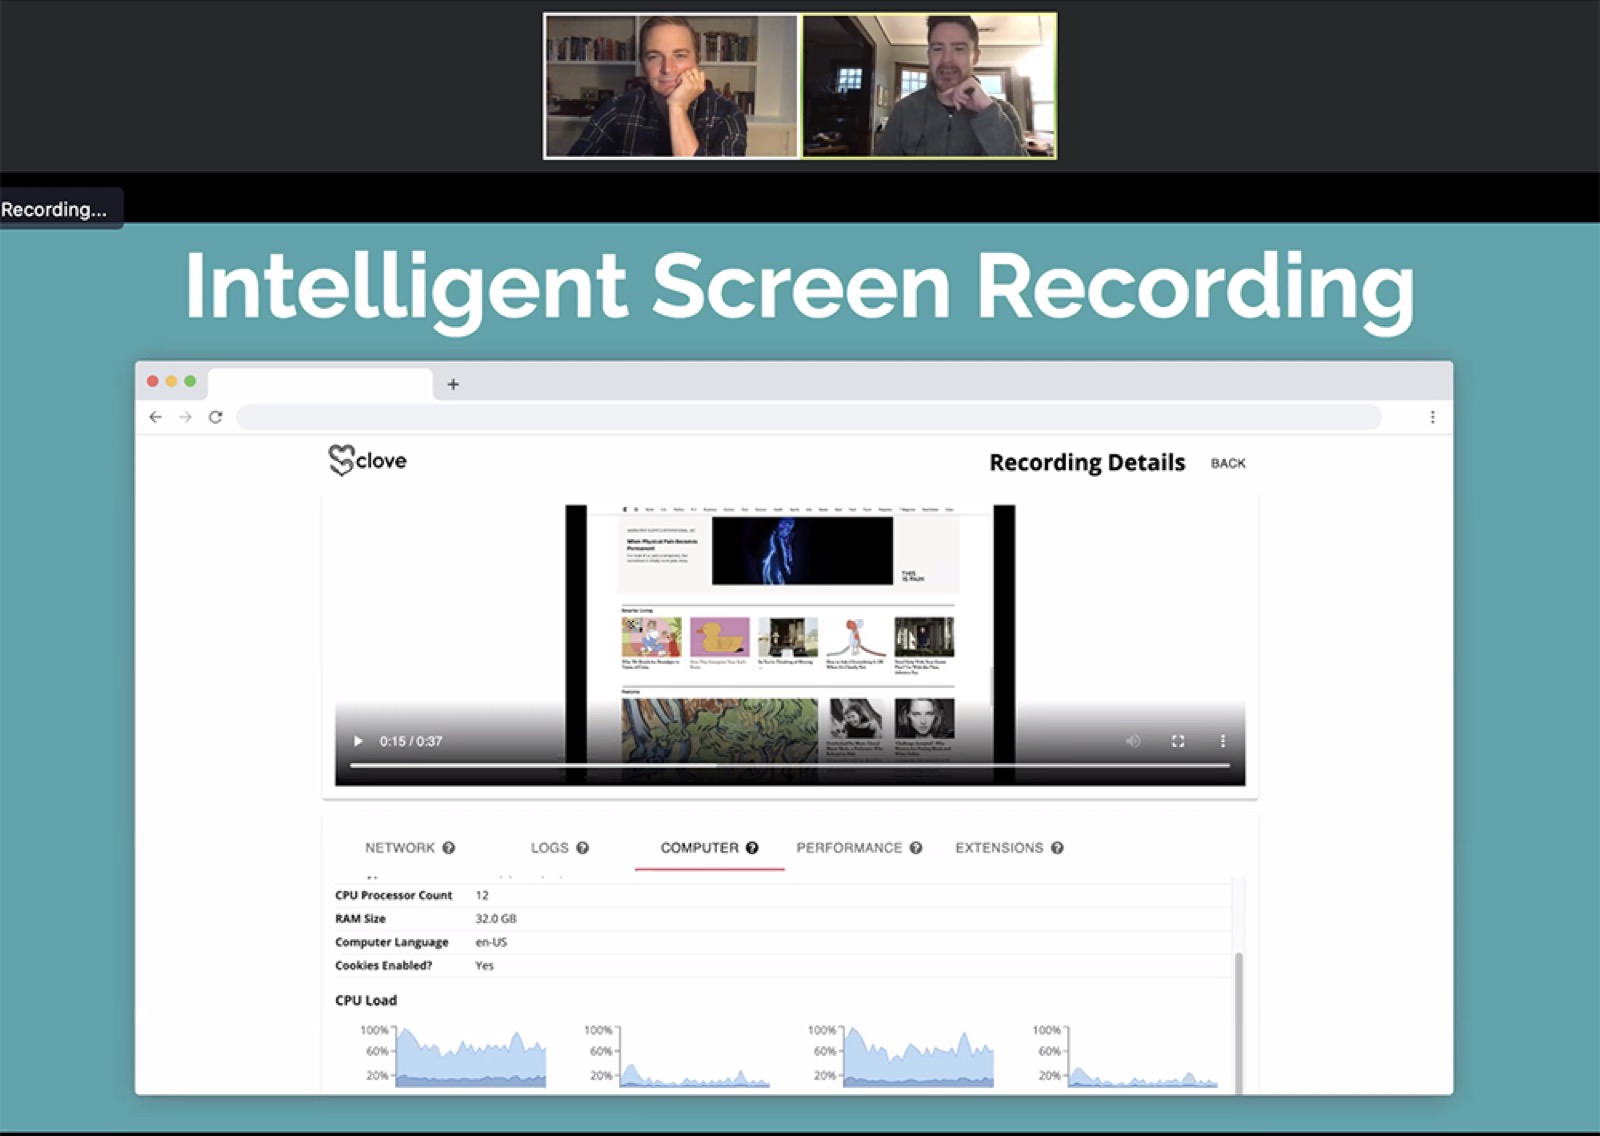Switch to the NETWORK tab
Viewport: 1600px width, 1136px height.
(400, 847)
